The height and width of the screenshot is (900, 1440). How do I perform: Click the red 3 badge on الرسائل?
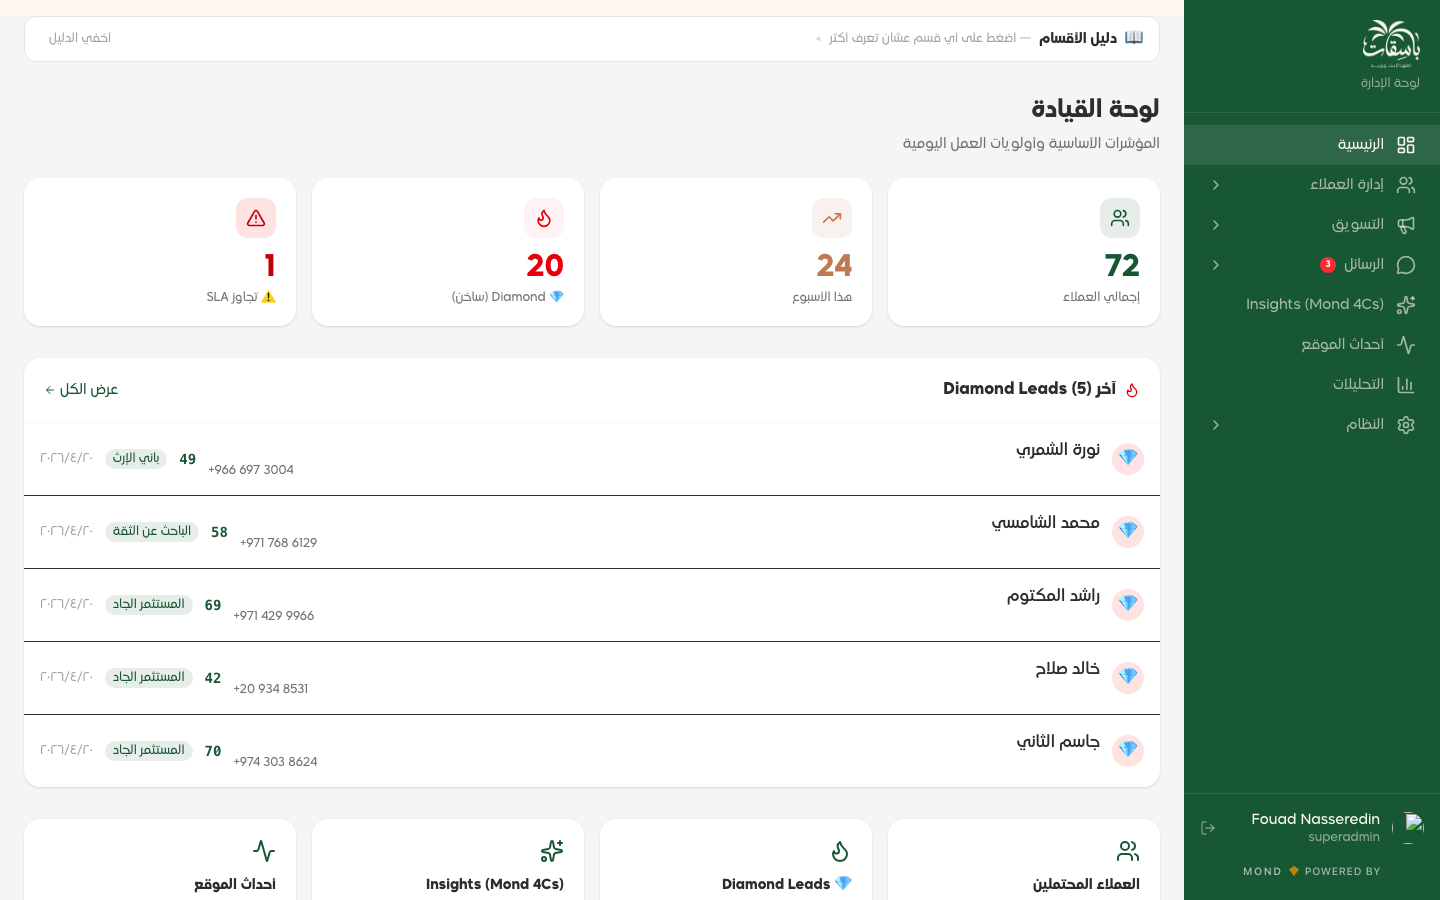1328,265
